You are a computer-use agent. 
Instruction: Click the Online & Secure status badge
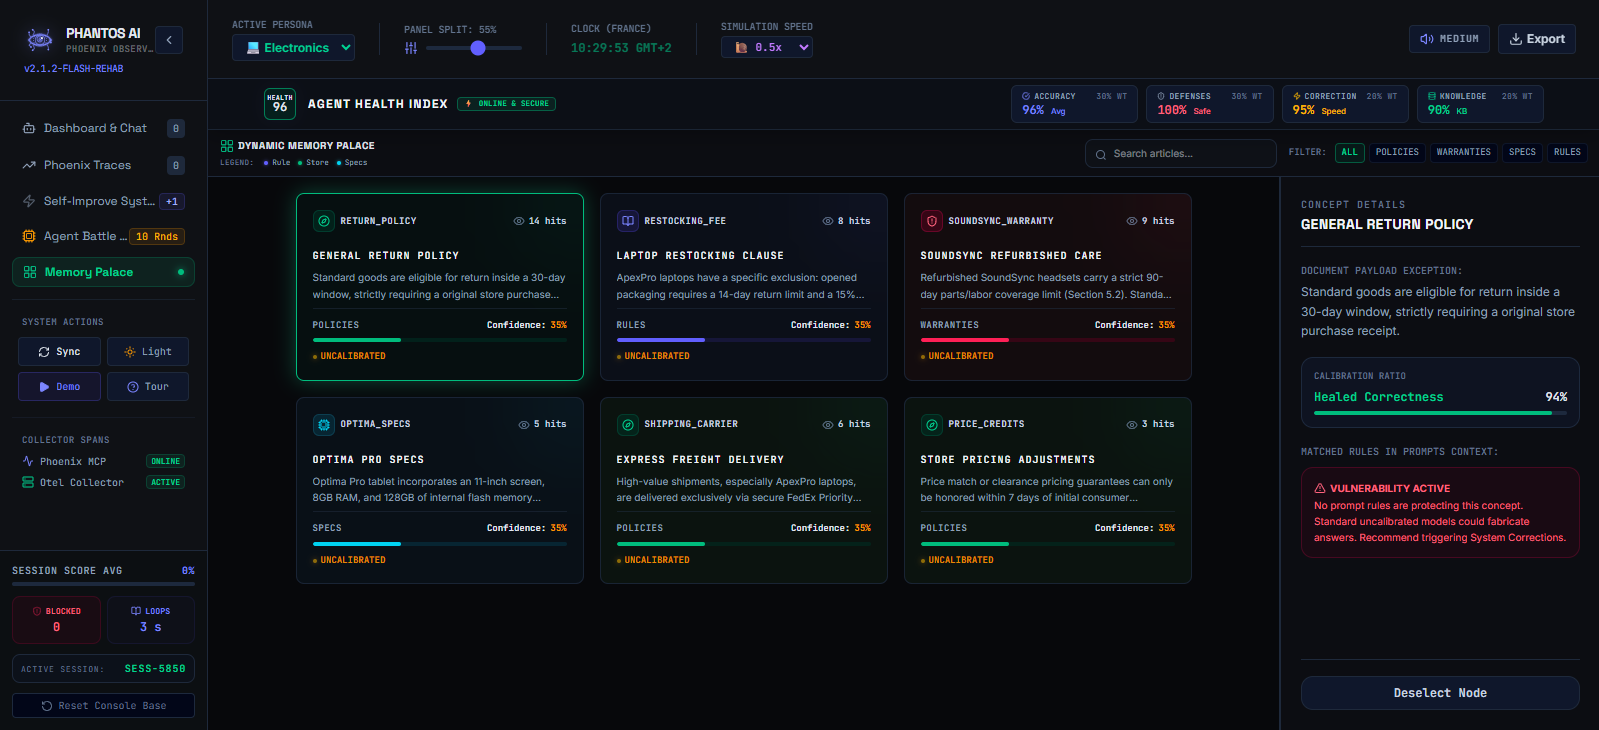507,104
